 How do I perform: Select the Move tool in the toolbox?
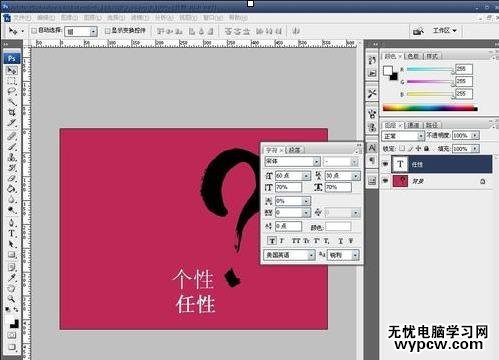coord(12,71)
